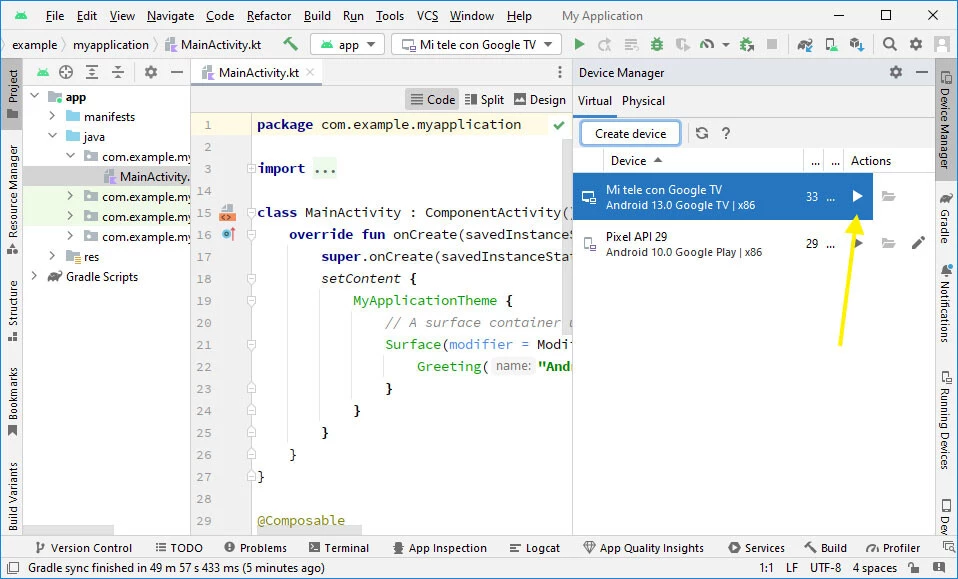Open the Resource Manager tool window in the left sidebar
Image resolution: width=958 pixels, height=579 pixels.
13,200
